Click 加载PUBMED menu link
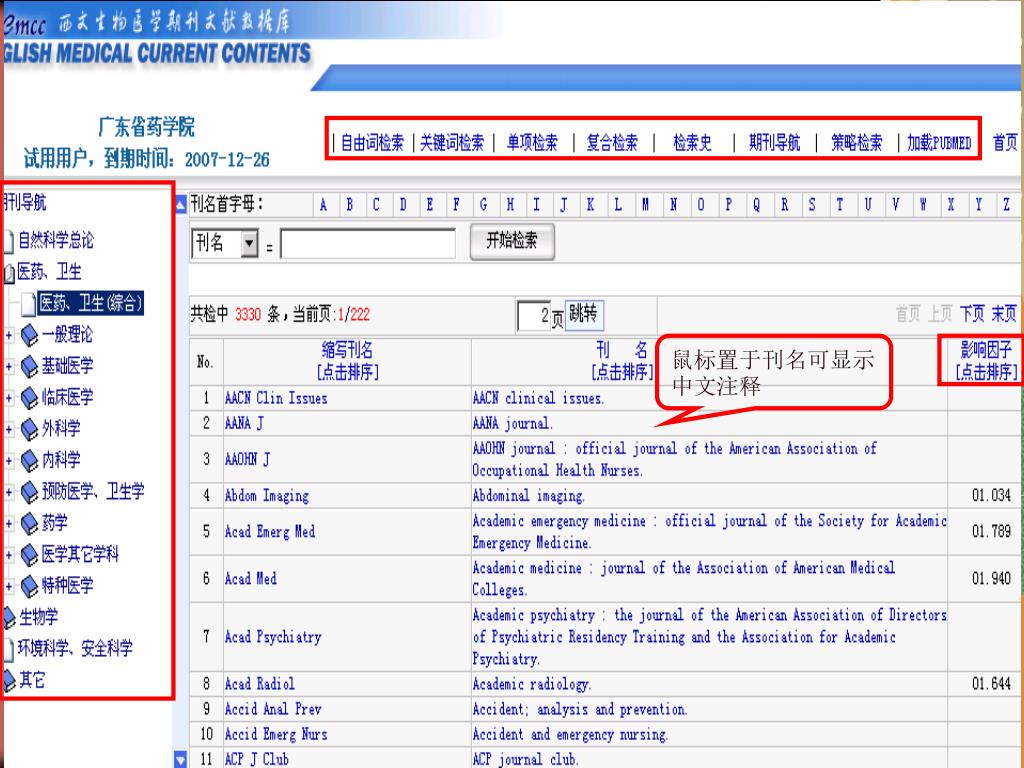1024x768 pixels. [x=939, y=142]
